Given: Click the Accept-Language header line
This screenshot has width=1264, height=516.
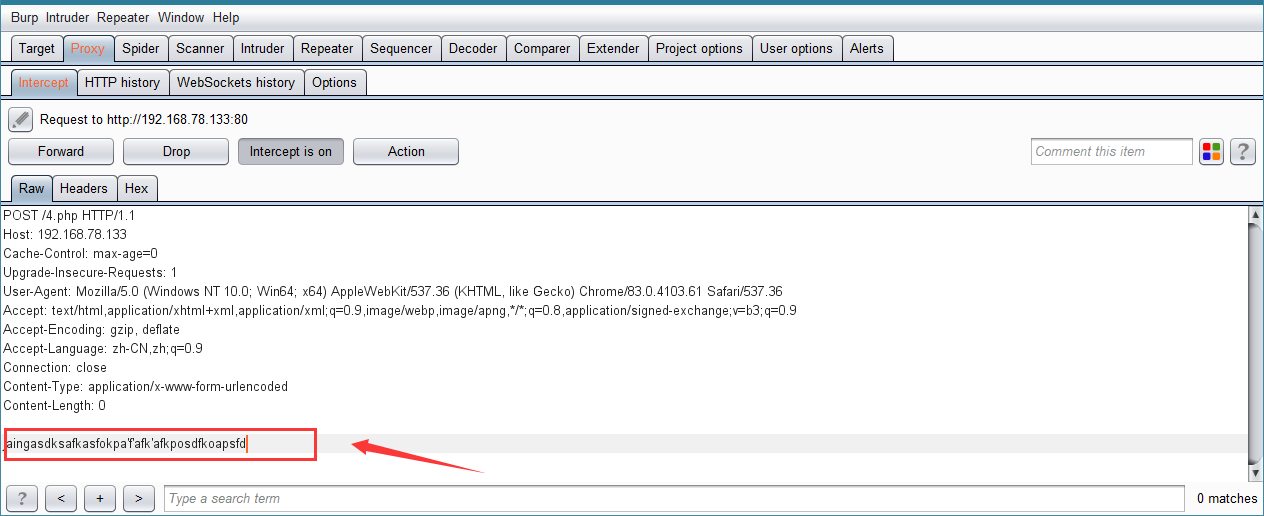Looking at the screenshot, I should pos(103,349).
